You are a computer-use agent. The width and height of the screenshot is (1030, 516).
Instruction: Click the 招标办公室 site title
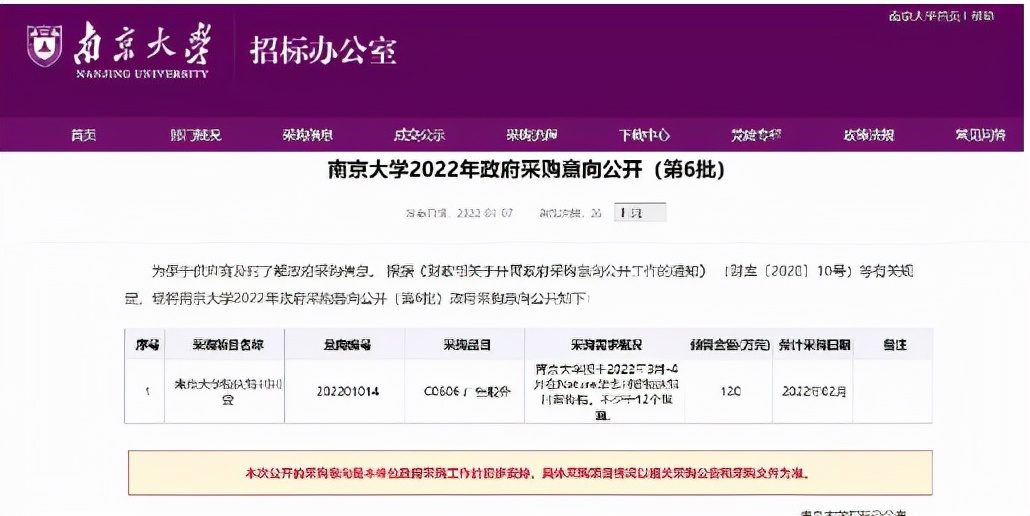click(x=323, y=51)
